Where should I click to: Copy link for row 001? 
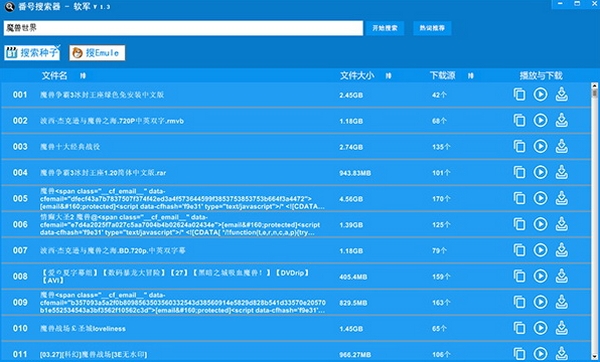point(519,95)
